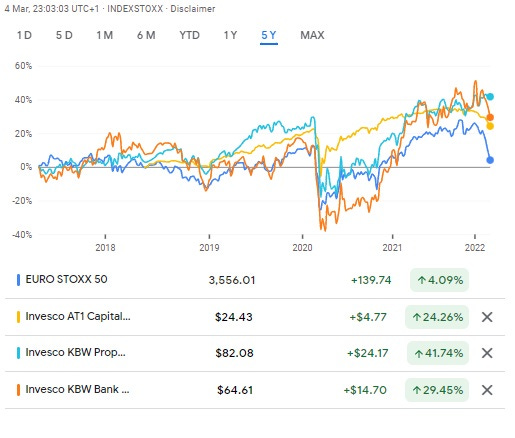
Task: Click the +139.74 change value
Action: (x=371, y=280)
